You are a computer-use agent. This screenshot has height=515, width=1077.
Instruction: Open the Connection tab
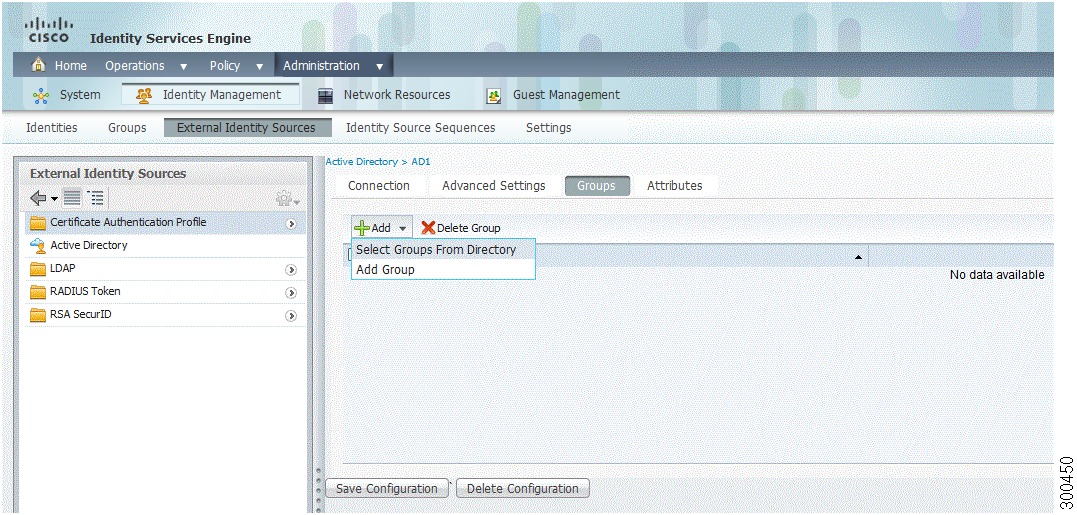(x=378, y=185)
